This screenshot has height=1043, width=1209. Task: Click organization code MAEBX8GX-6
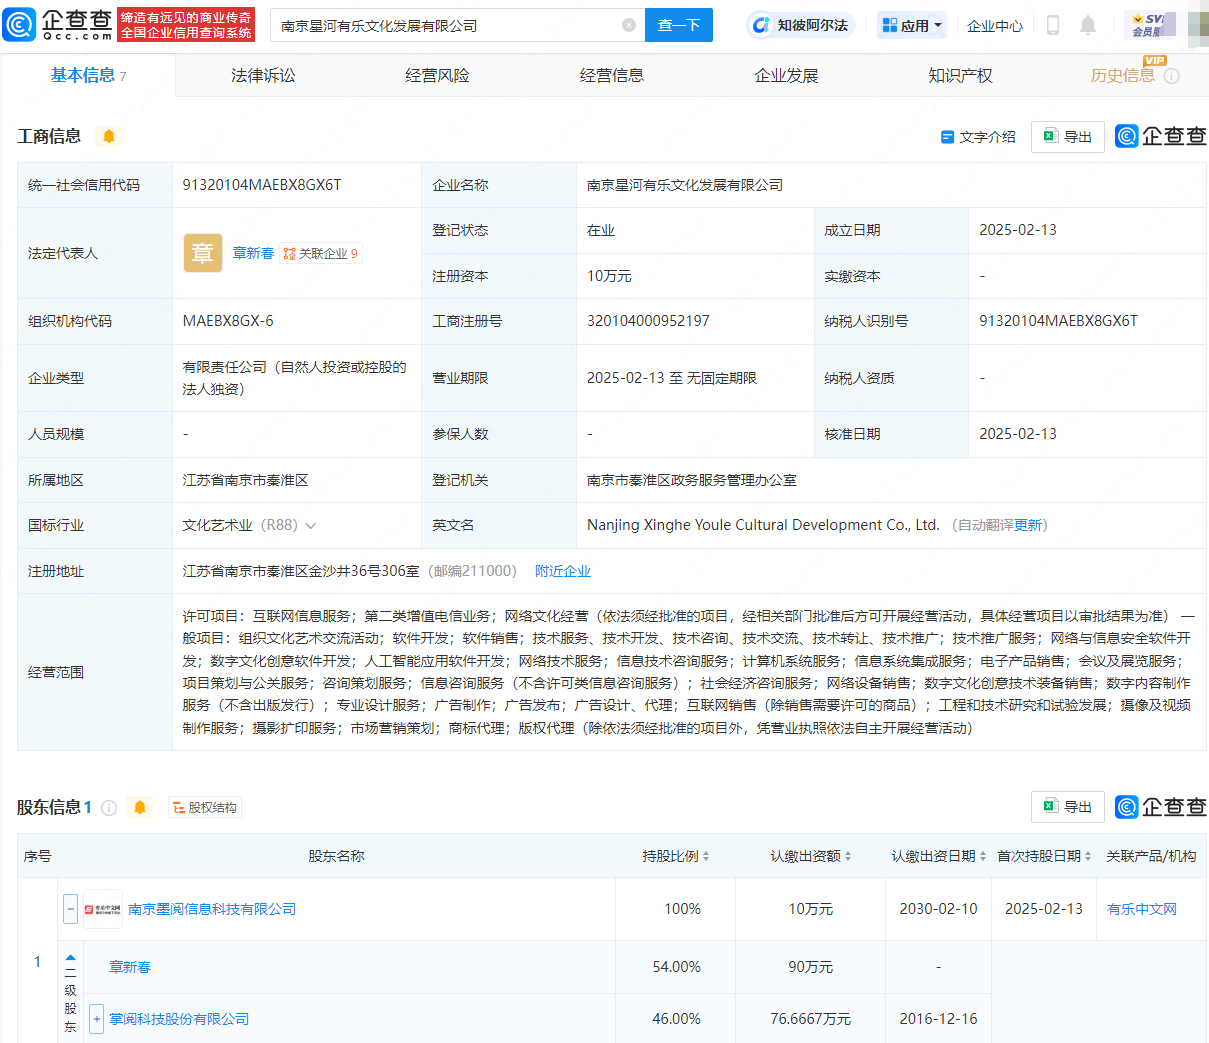pos(228,321)
